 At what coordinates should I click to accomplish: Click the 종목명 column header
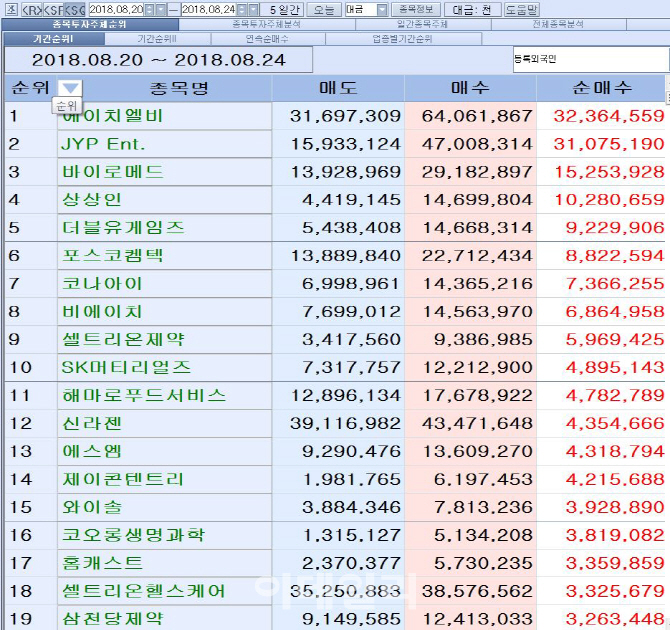pyautogui.click(x=179, y=88)
